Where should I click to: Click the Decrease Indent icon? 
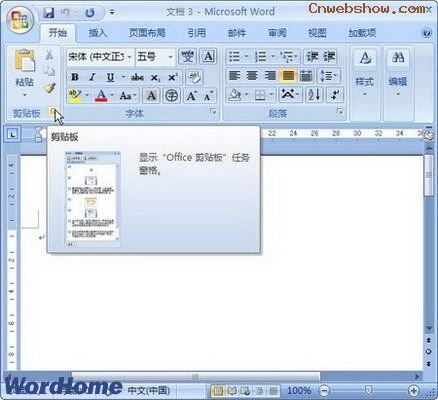click(x=312, y=56)
